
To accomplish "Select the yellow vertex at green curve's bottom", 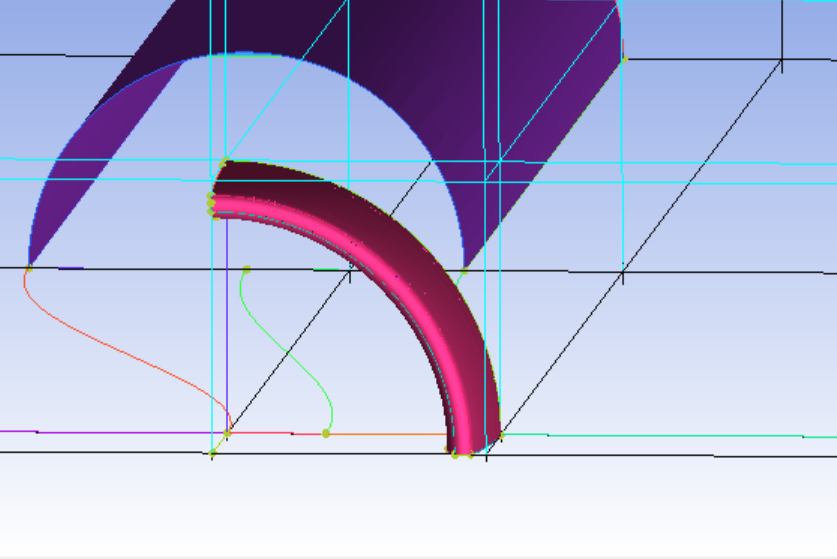I will [326, 433].
